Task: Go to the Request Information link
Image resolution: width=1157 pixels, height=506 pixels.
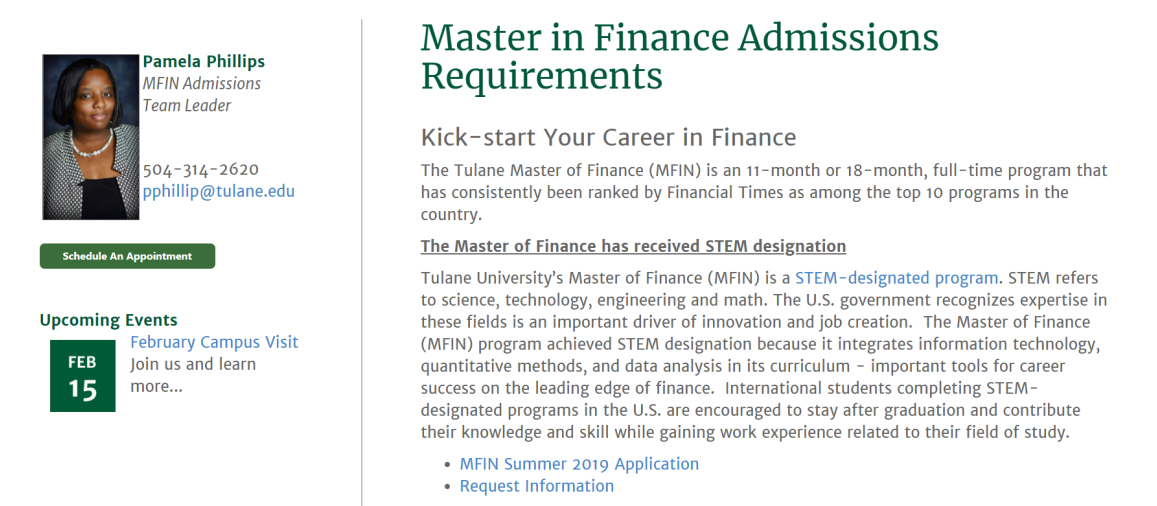Action: click(x=536, y=486)
